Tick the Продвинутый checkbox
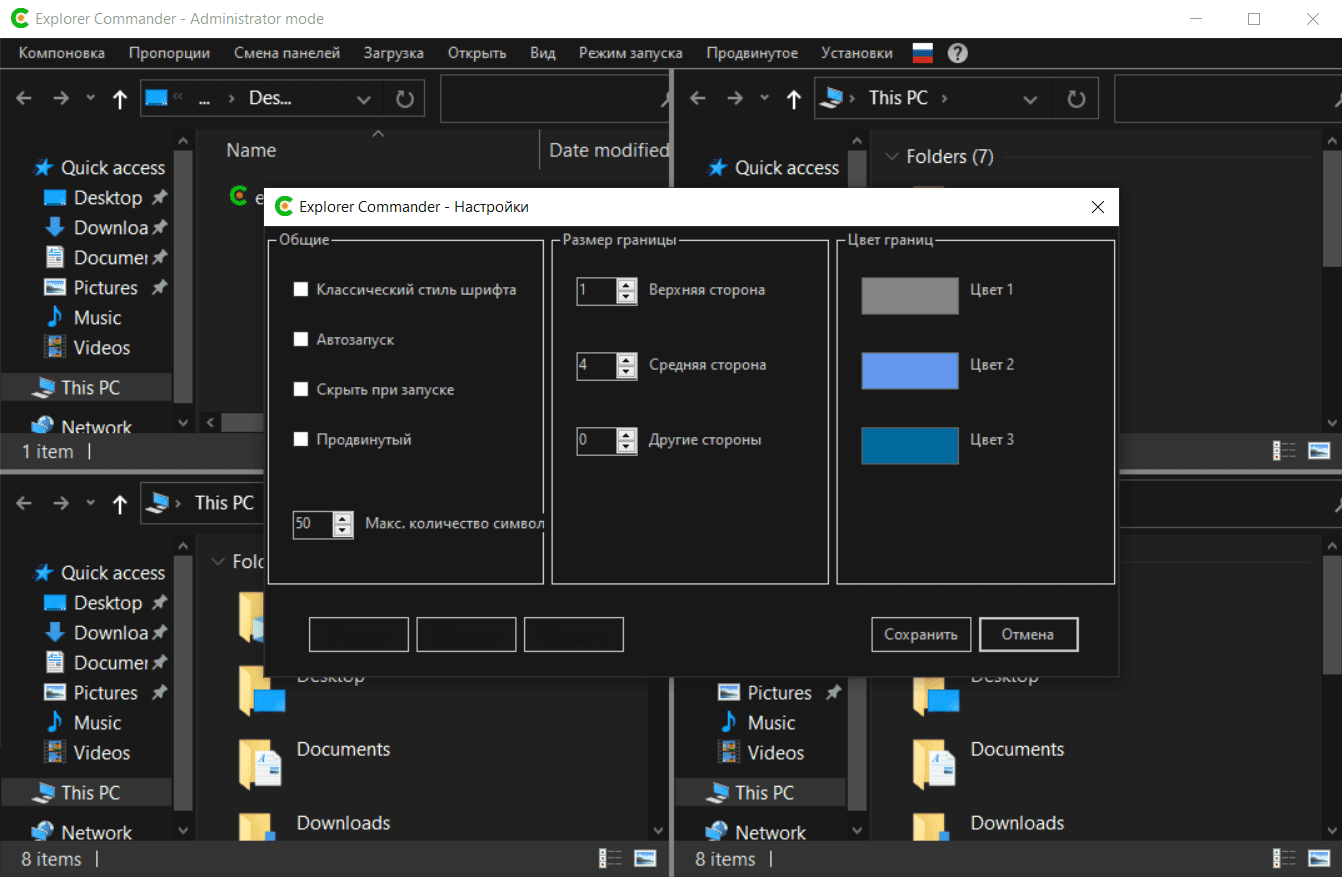 pos(300,440)
